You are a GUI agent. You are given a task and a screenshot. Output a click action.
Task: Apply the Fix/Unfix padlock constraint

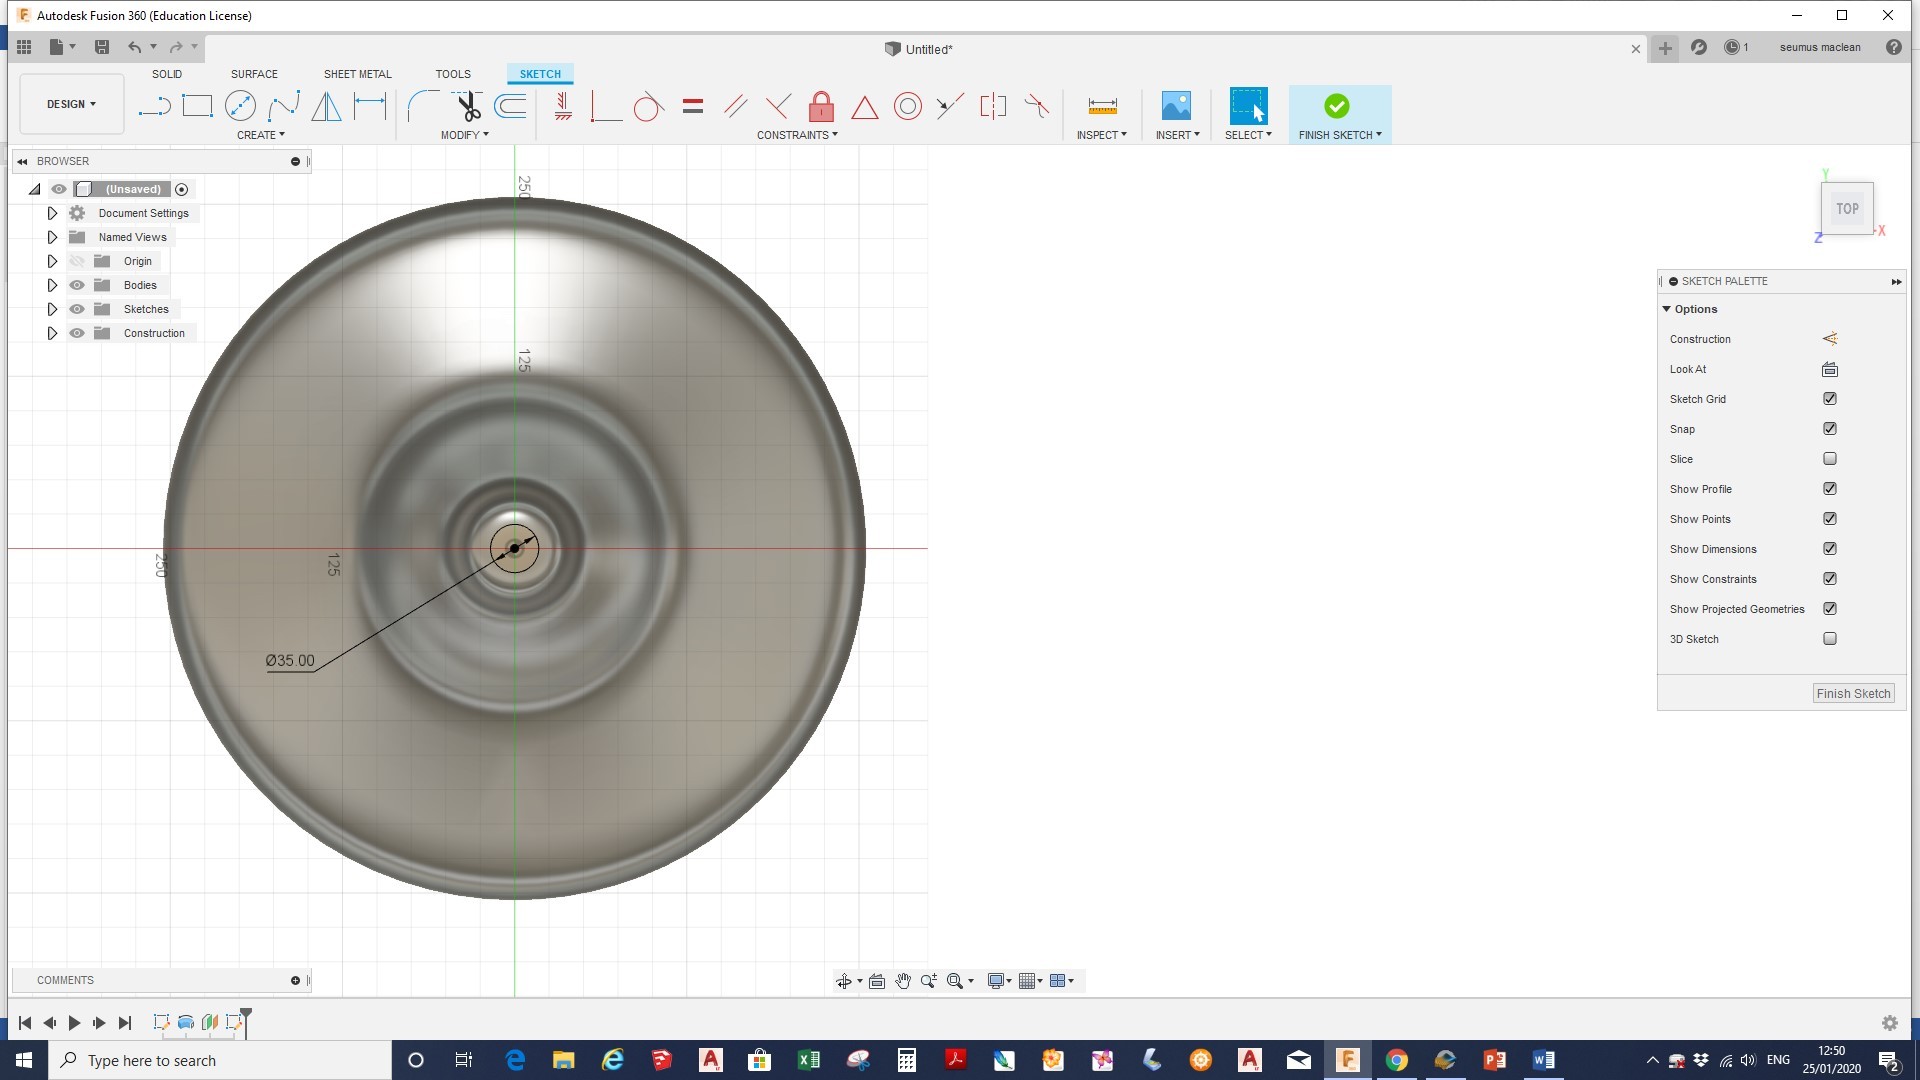[x=821, y=106]
